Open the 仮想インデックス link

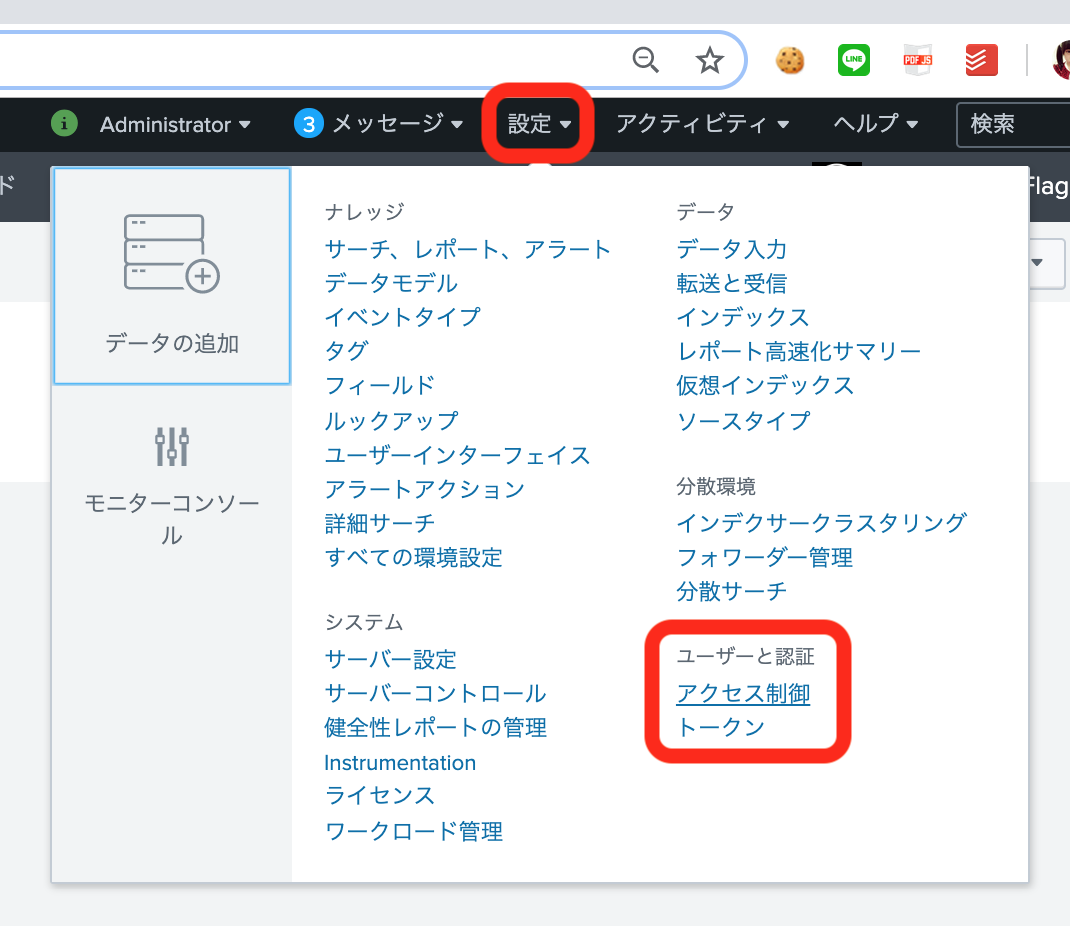765,386
